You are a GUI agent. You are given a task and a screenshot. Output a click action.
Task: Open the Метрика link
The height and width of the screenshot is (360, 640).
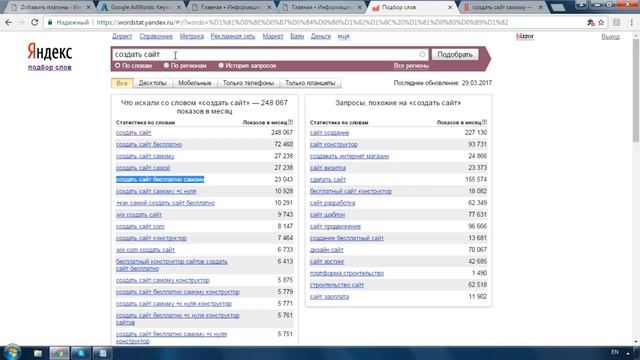click(191, 36)
